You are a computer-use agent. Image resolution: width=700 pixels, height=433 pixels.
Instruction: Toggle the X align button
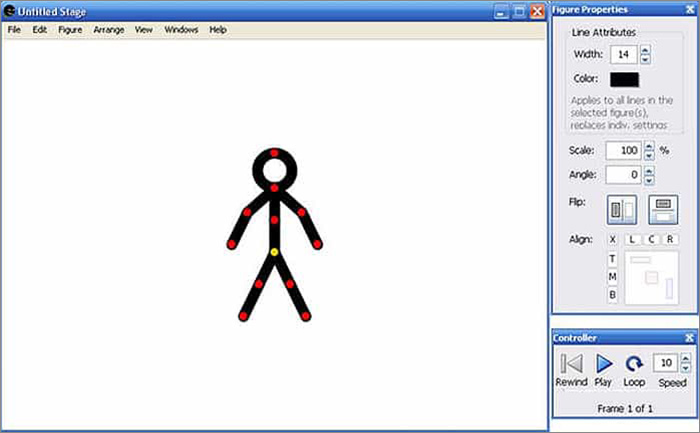click(613, 240)
